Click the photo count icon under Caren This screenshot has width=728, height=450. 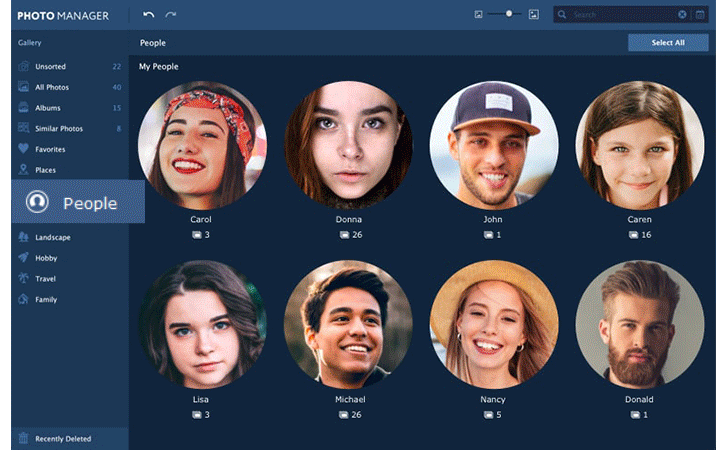pos(633,235)
